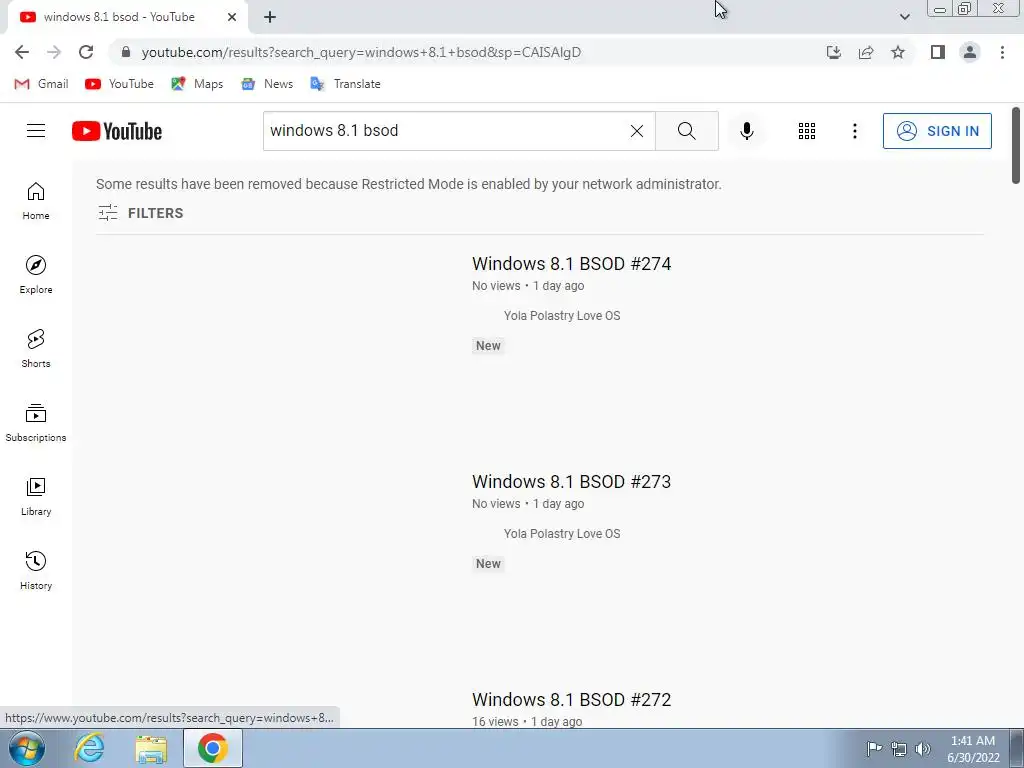Screen dimensions: 1024x768
Task: Select the windows 8.1 bsod - YouTube tab
Action: (x=127, y=17)
